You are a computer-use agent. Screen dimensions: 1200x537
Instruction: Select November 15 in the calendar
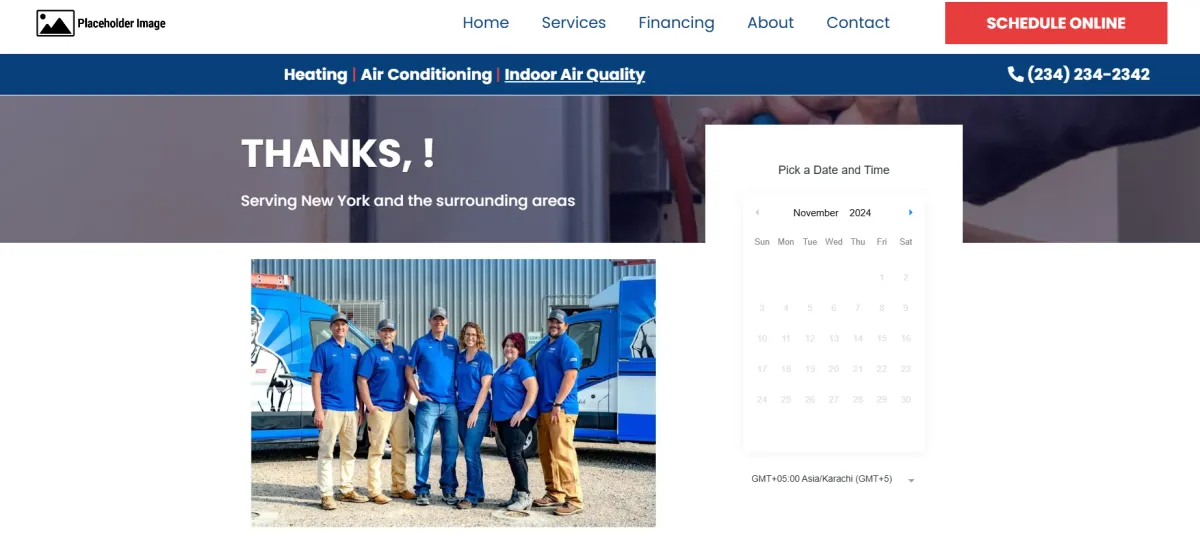click(882, 339)
